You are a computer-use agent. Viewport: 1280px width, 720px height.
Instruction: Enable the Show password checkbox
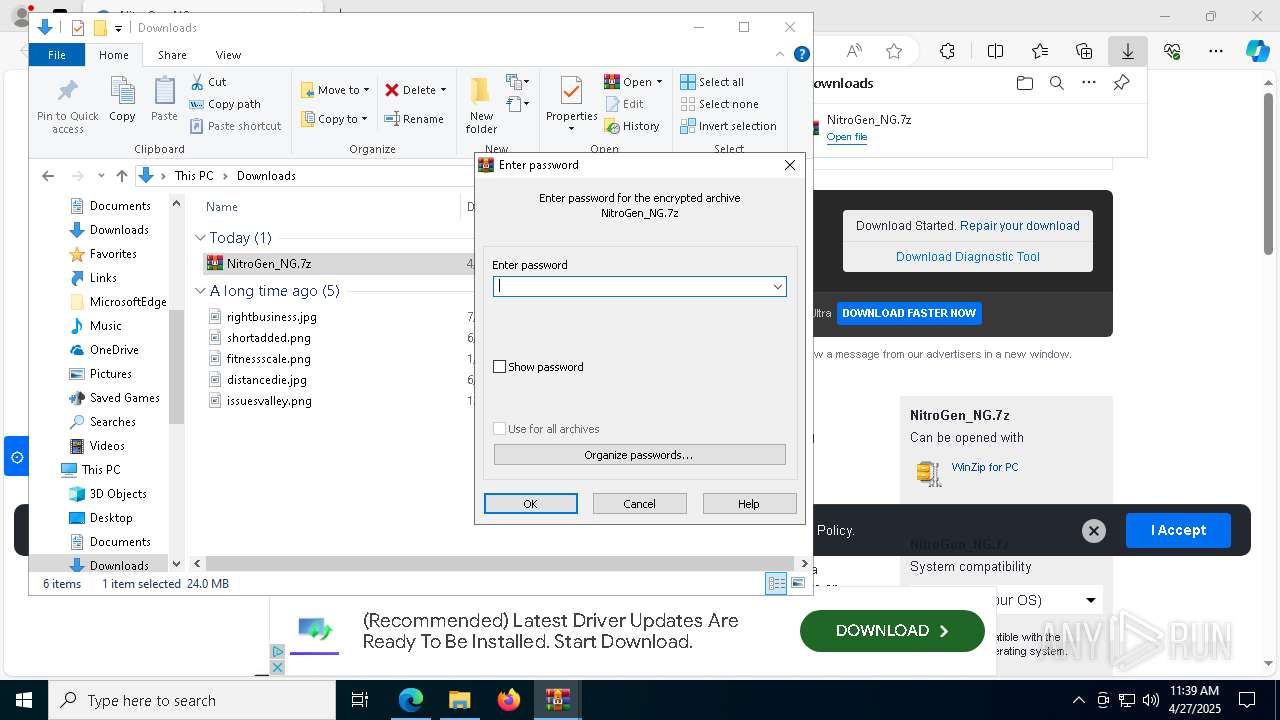(x=500, y=367)
